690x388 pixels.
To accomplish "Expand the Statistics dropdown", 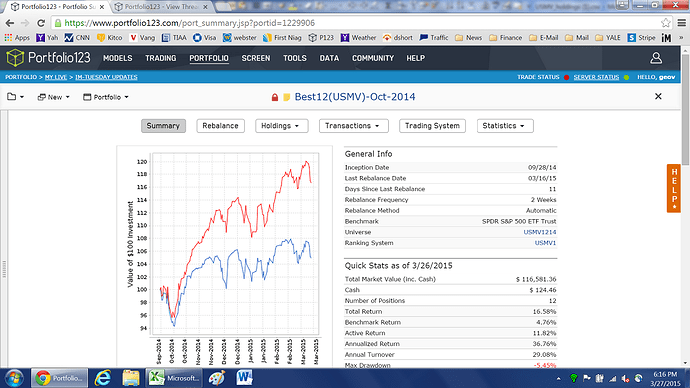I will pos(505,126).
